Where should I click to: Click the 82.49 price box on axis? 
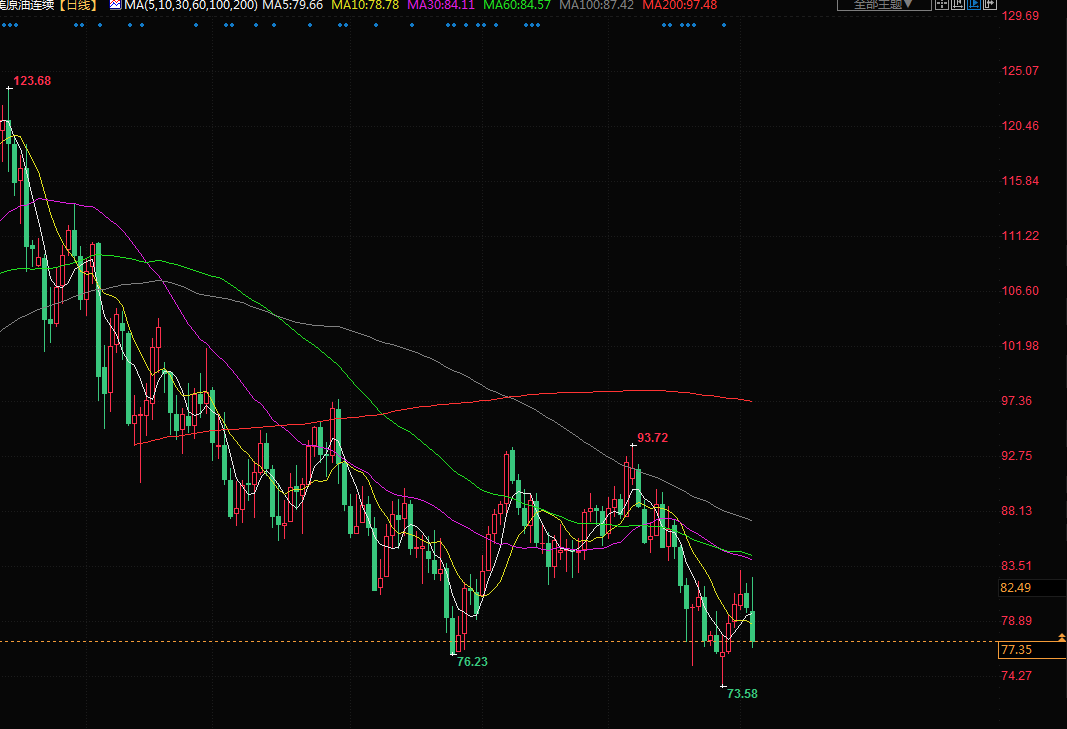point(1016,588)
